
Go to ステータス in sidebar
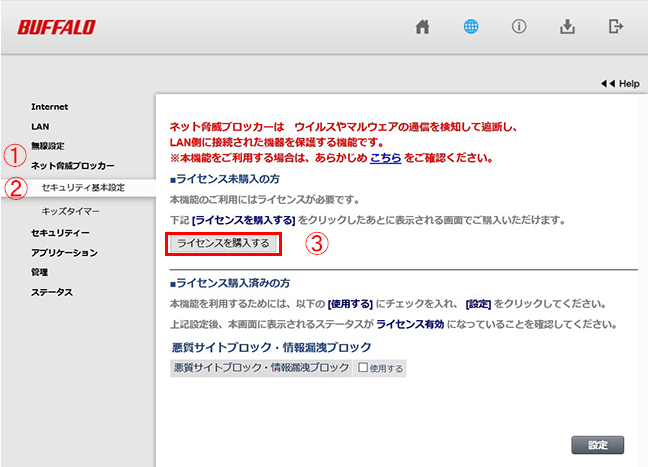[x=52, y=292]
